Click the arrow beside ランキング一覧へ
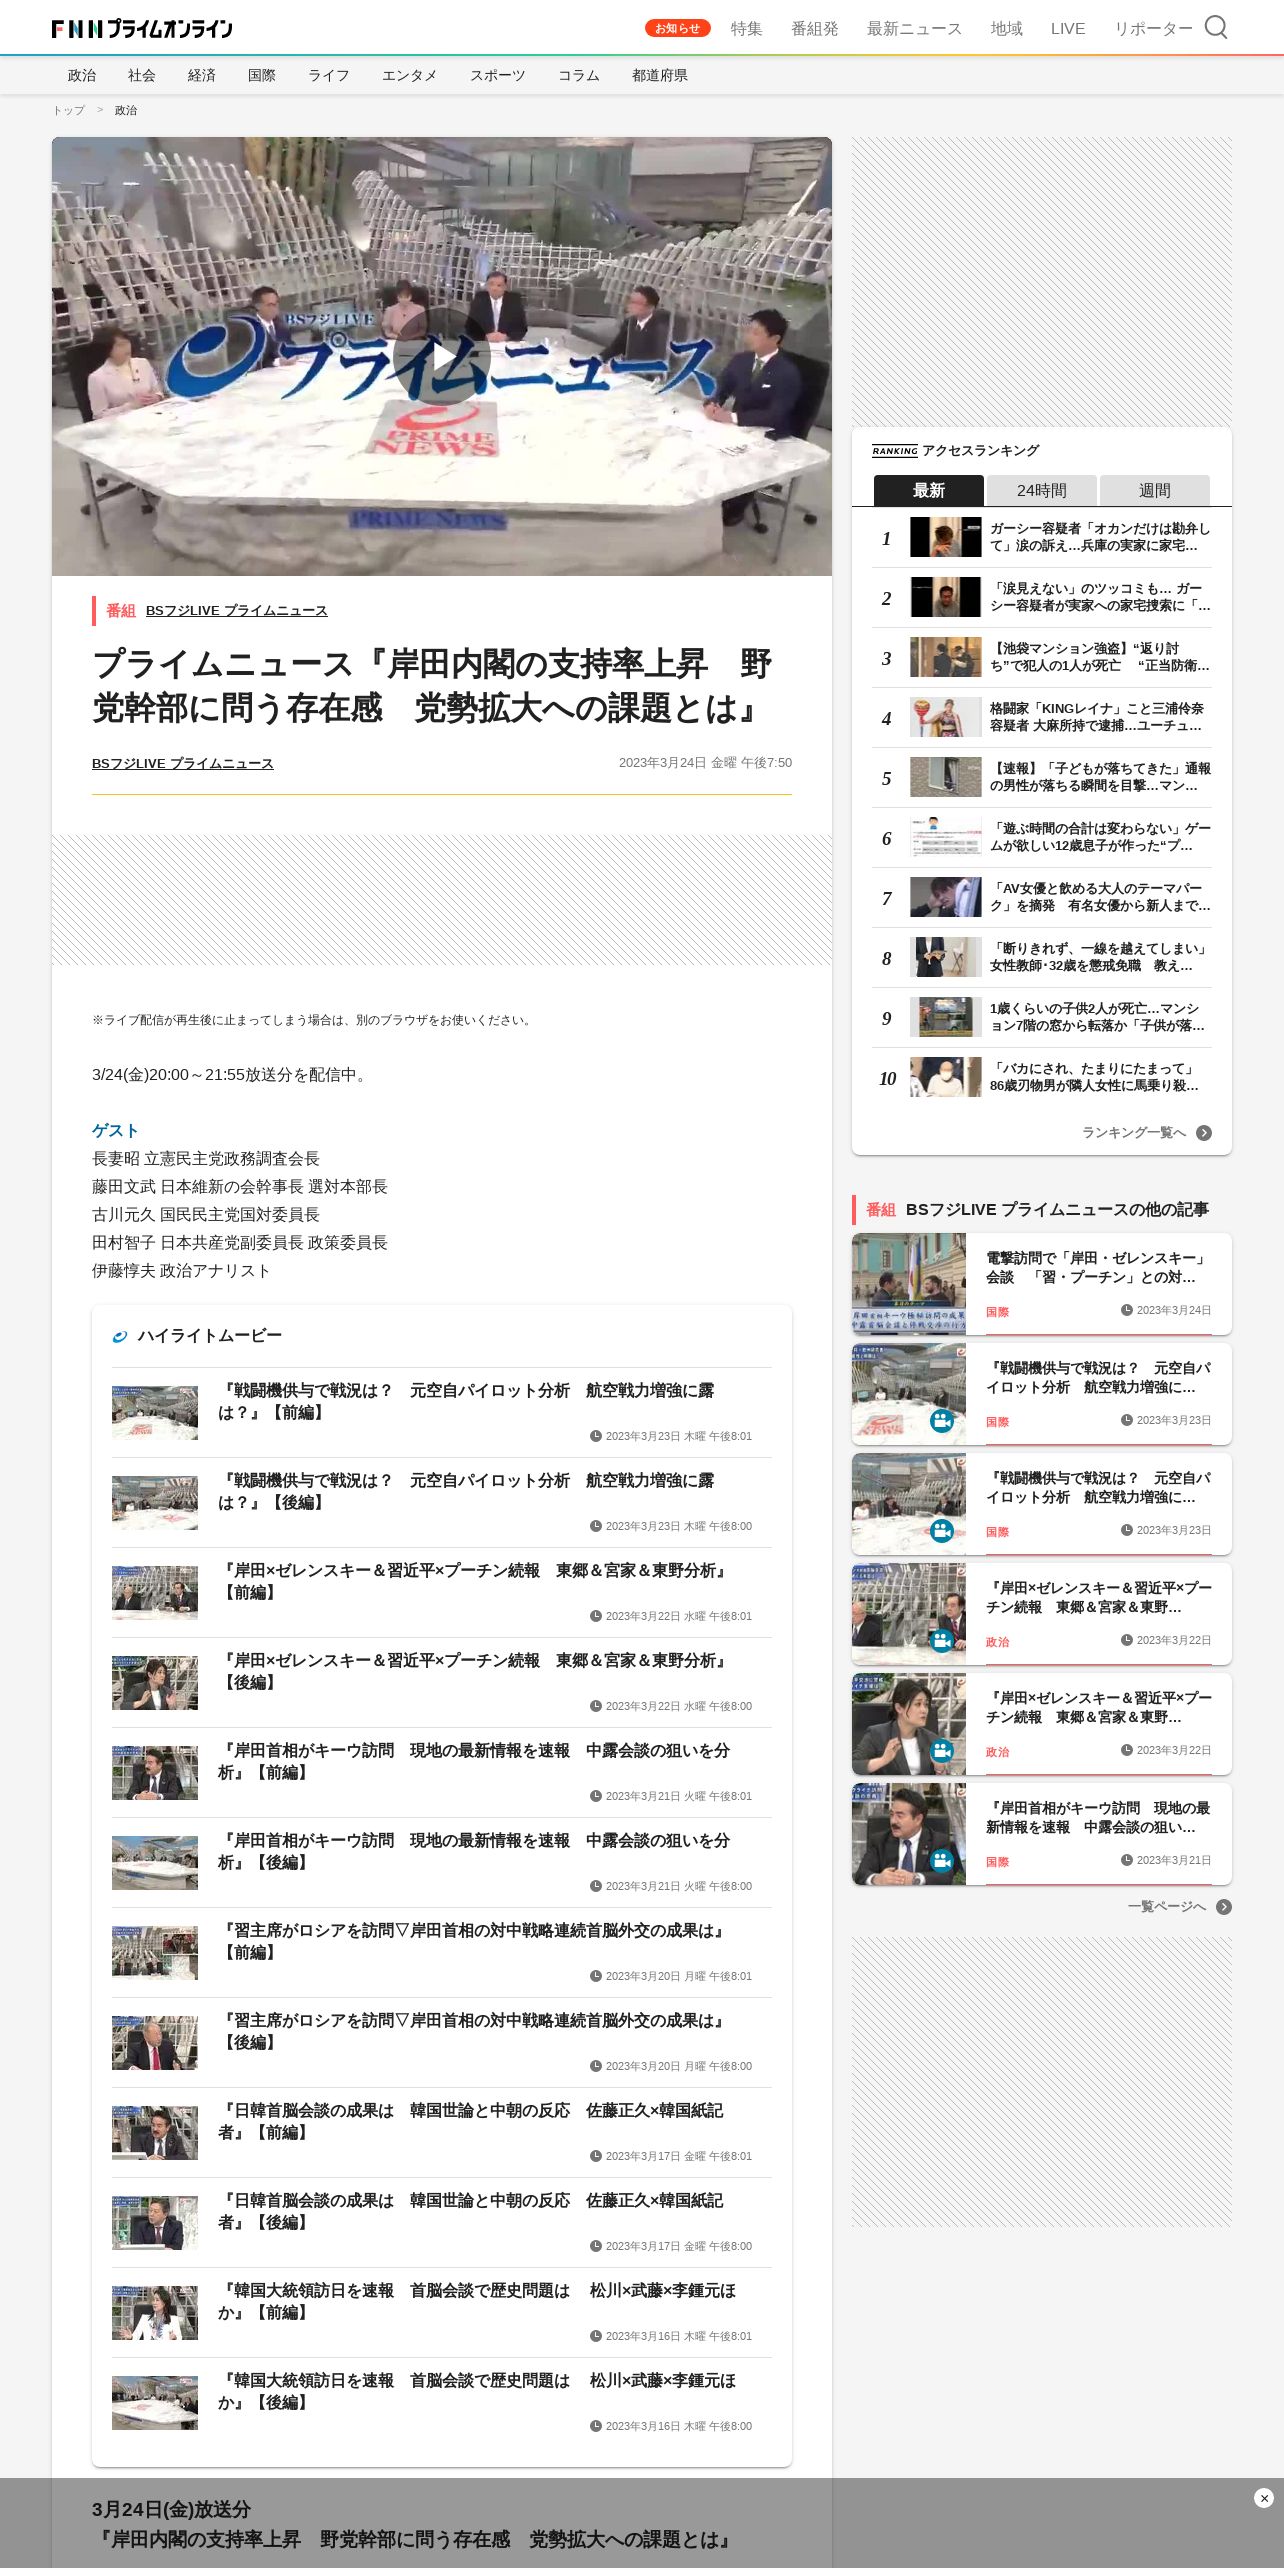The height and width of the screenshot is (2568, 1284). 1204,1133
